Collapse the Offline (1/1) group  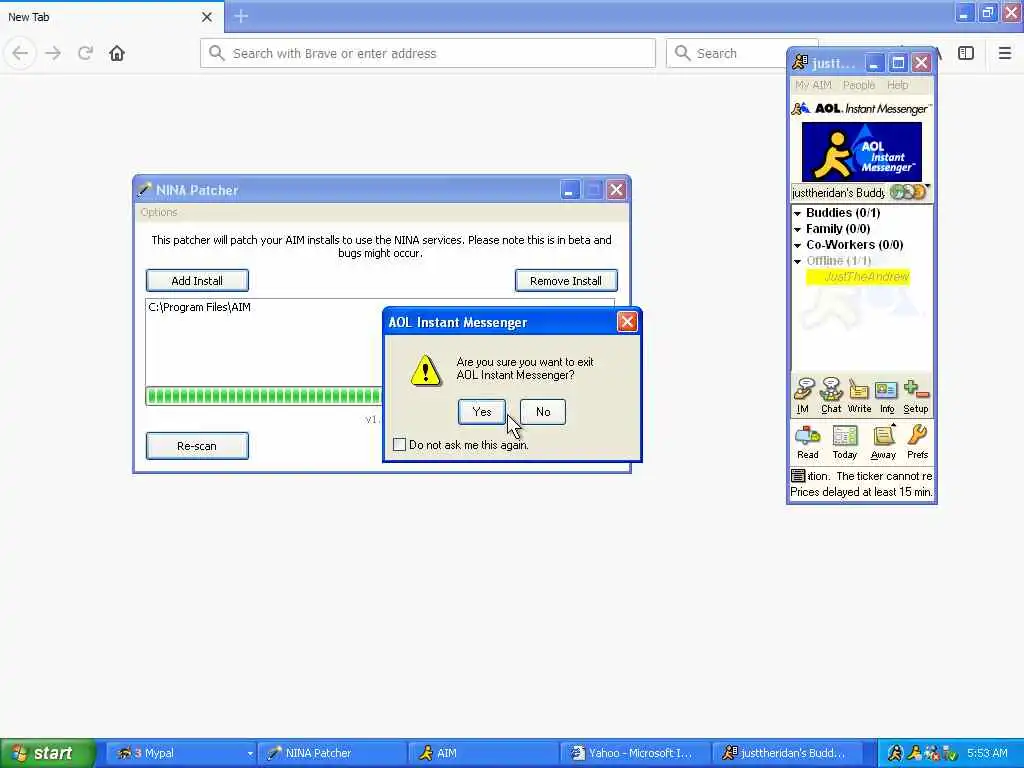tap(797, 261)
